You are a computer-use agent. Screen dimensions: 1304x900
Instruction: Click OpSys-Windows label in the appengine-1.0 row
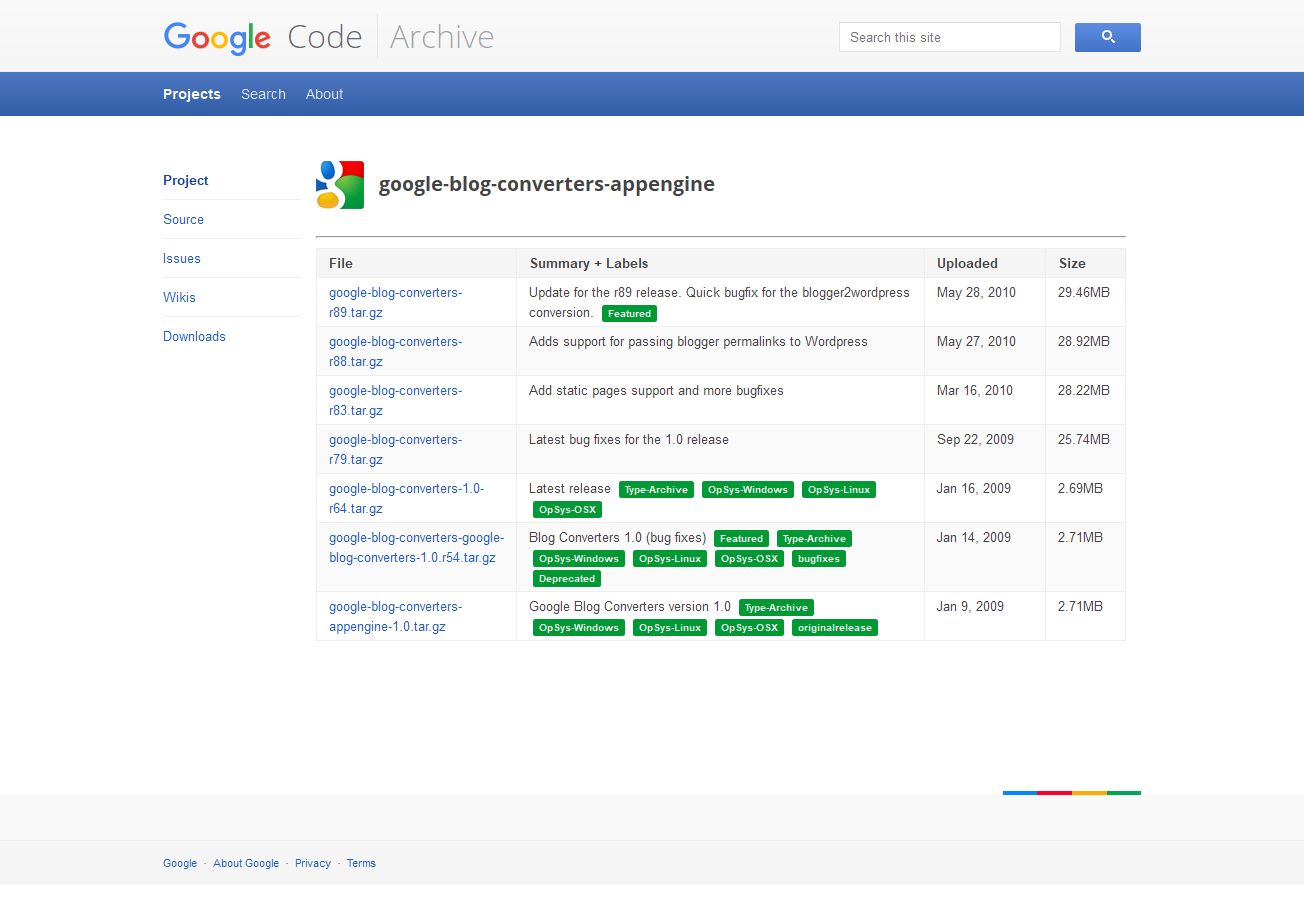point(579,627)
